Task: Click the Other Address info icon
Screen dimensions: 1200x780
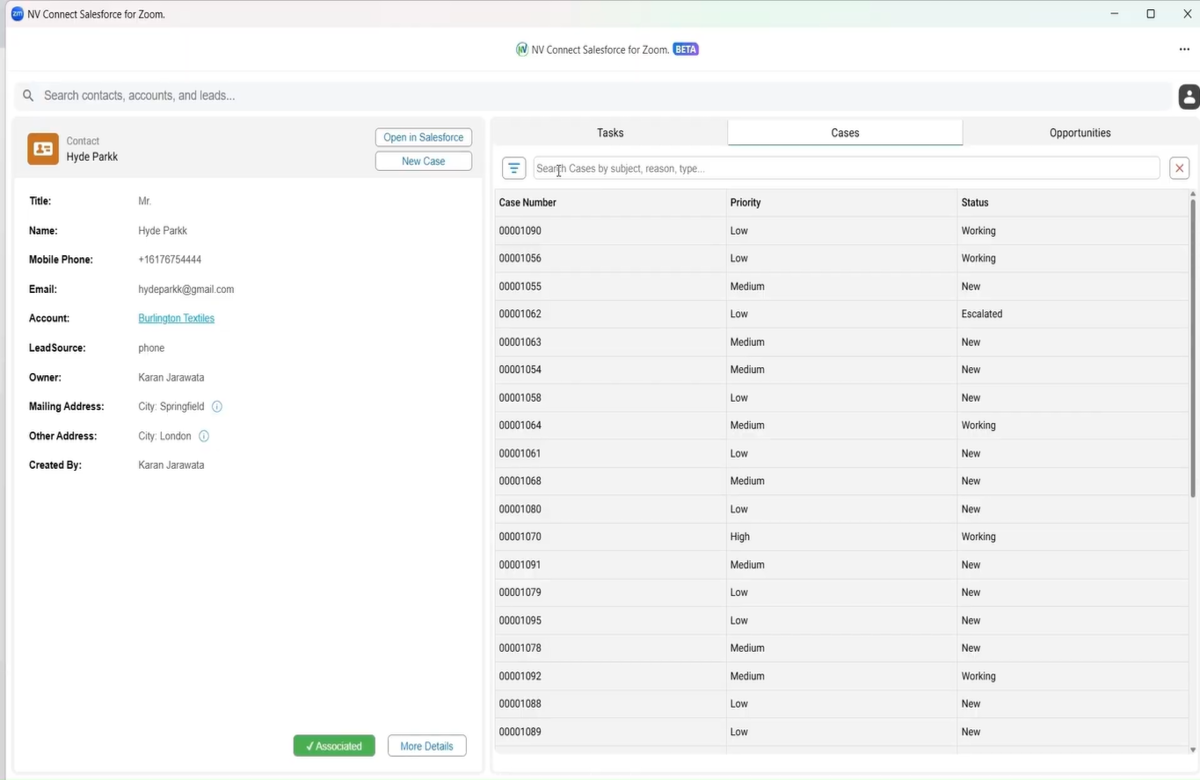Action: pos(204,436)
